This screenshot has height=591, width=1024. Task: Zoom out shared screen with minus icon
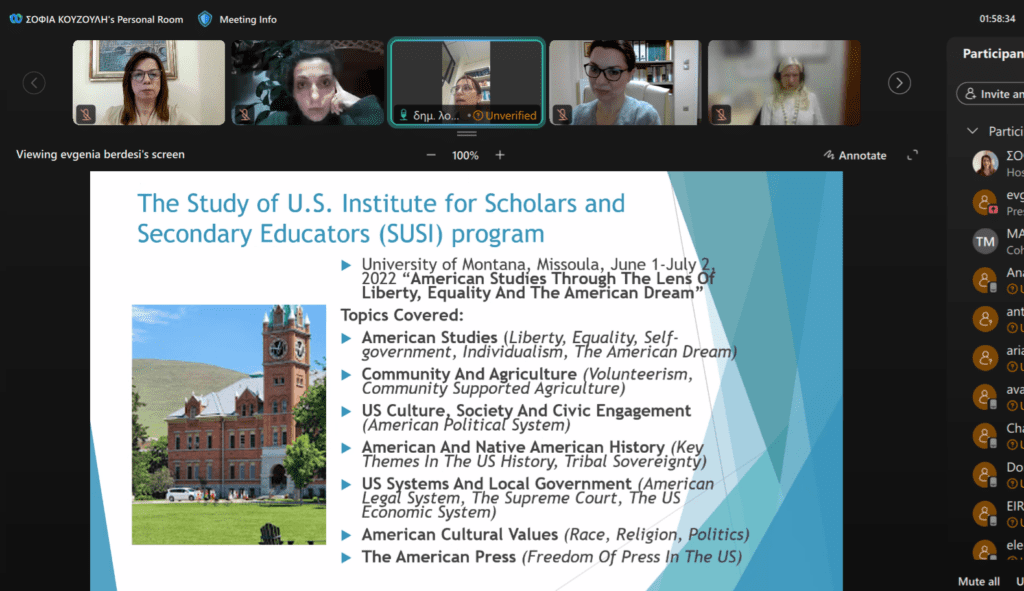(x=431, y=155)
